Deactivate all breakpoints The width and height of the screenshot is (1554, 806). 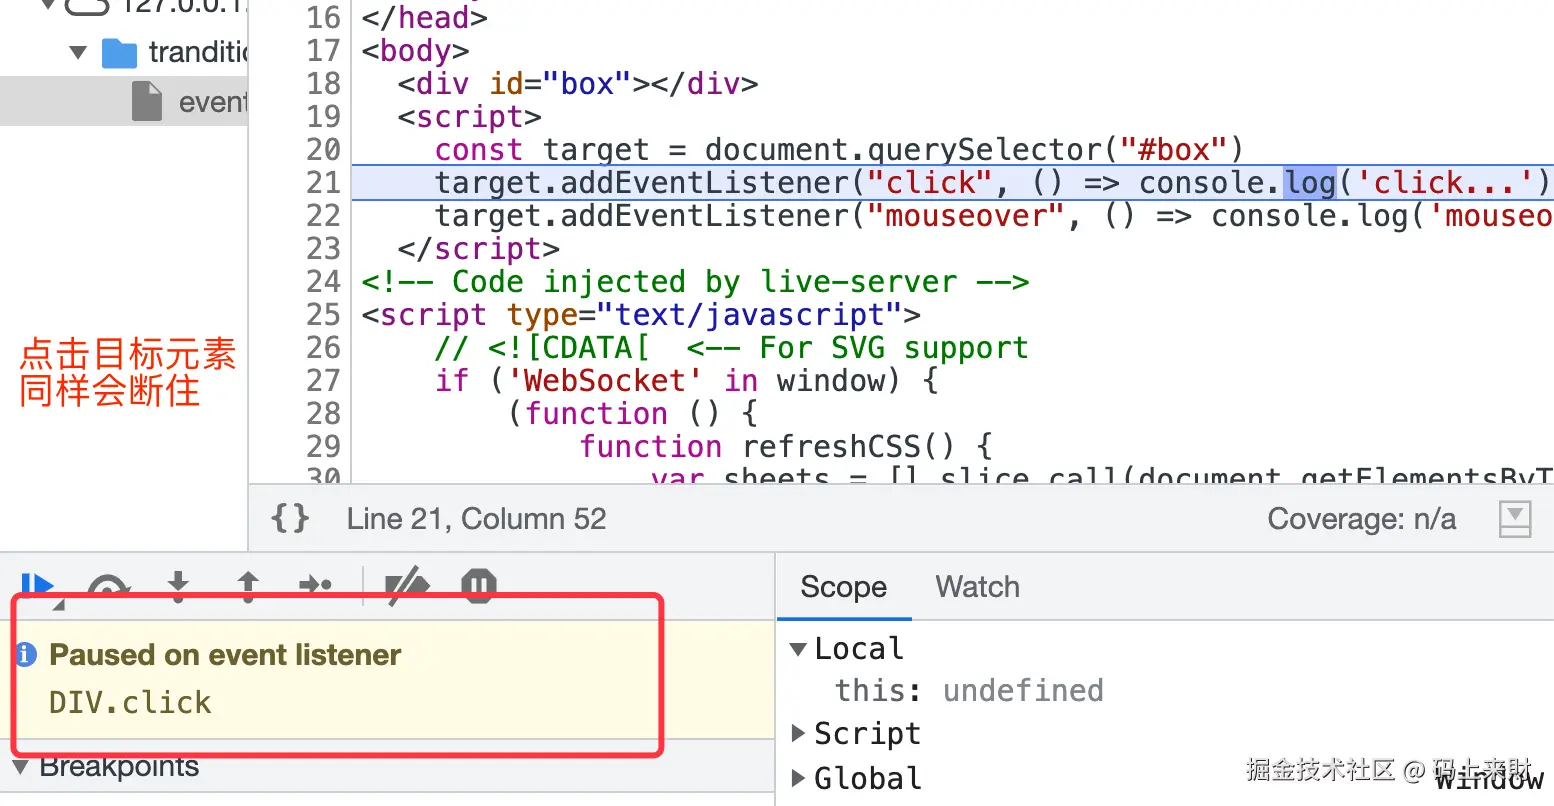point(407,586)
